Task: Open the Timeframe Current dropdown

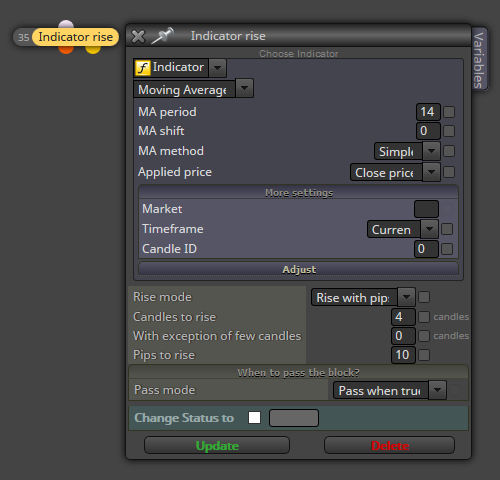Action: click(x=429, y=229)
